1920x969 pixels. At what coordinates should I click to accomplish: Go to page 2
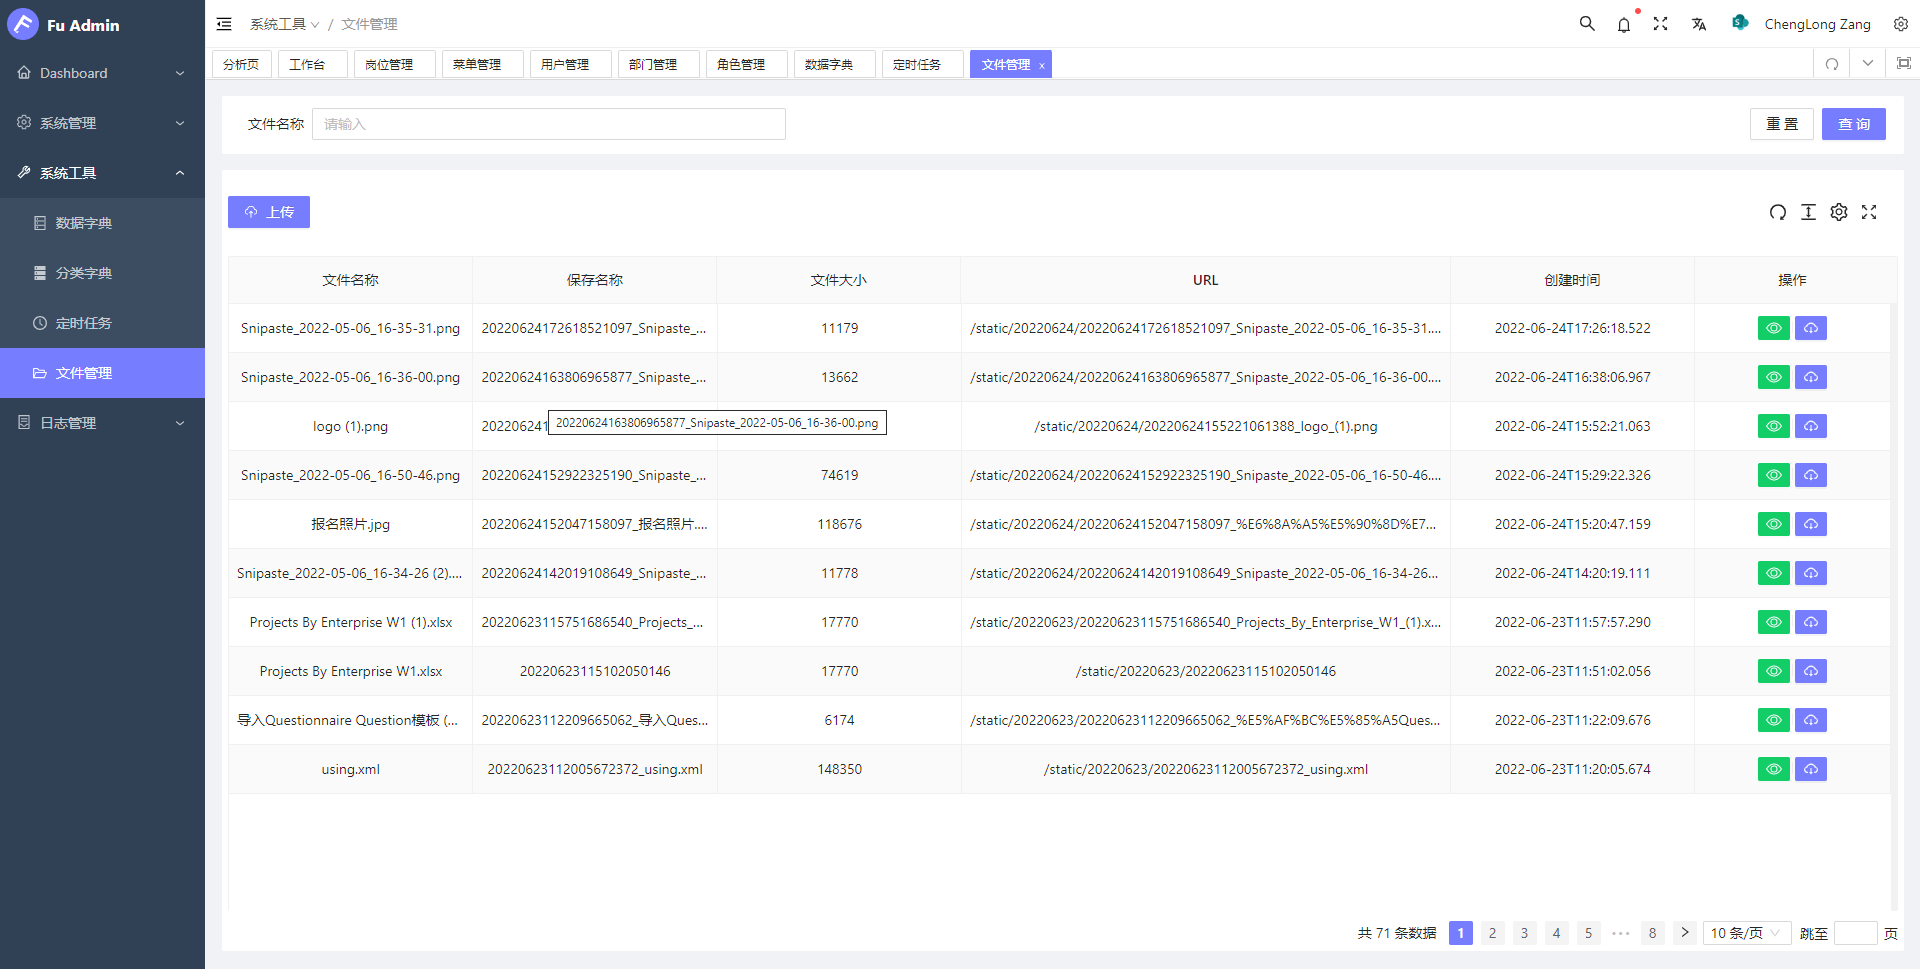pos(1492,933)
